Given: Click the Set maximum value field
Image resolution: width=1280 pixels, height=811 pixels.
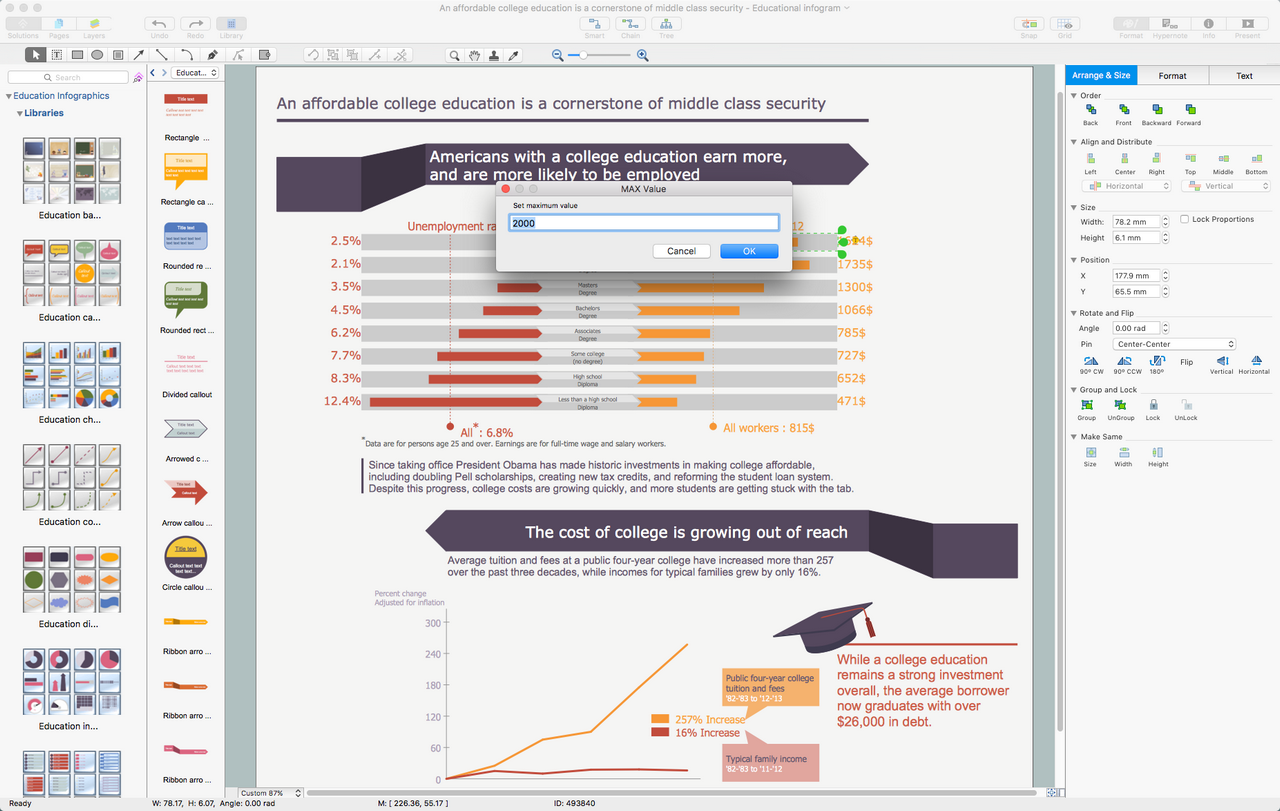Looking at the screenshot, I should point(644,223).
